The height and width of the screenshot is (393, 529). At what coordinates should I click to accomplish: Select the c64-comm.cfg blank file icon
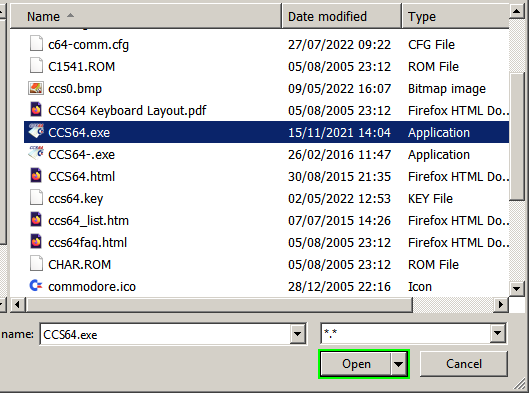coord(36,44)
